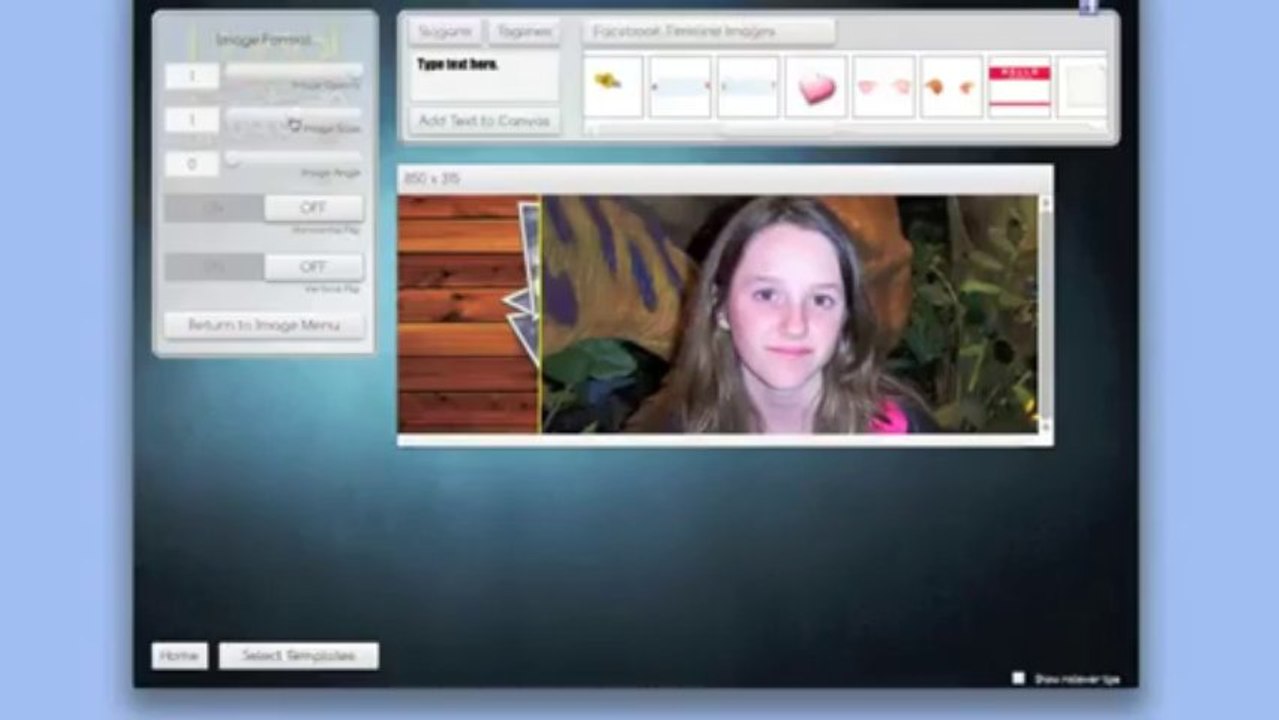Click the wooden plank background on the canvas
The image size is (1279, 720).
click(x=457, y=314)
